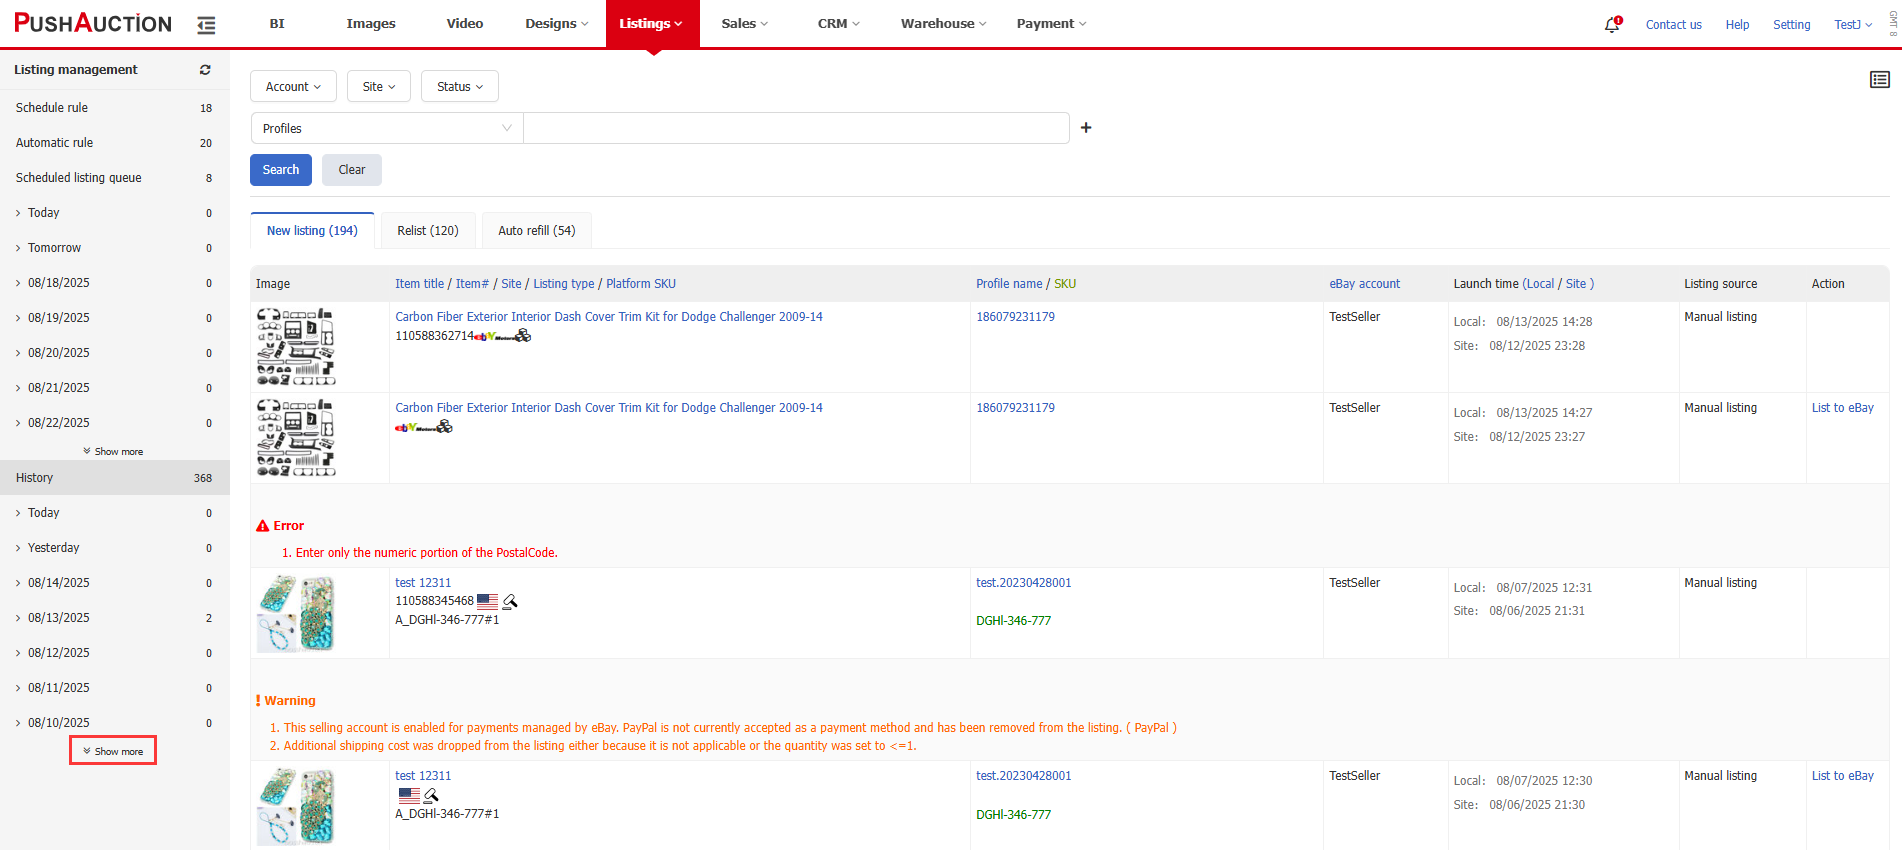Click the US flag icon next to 110588345468
The height and width of the screenshot is (850, 1902).
[487, 601]
